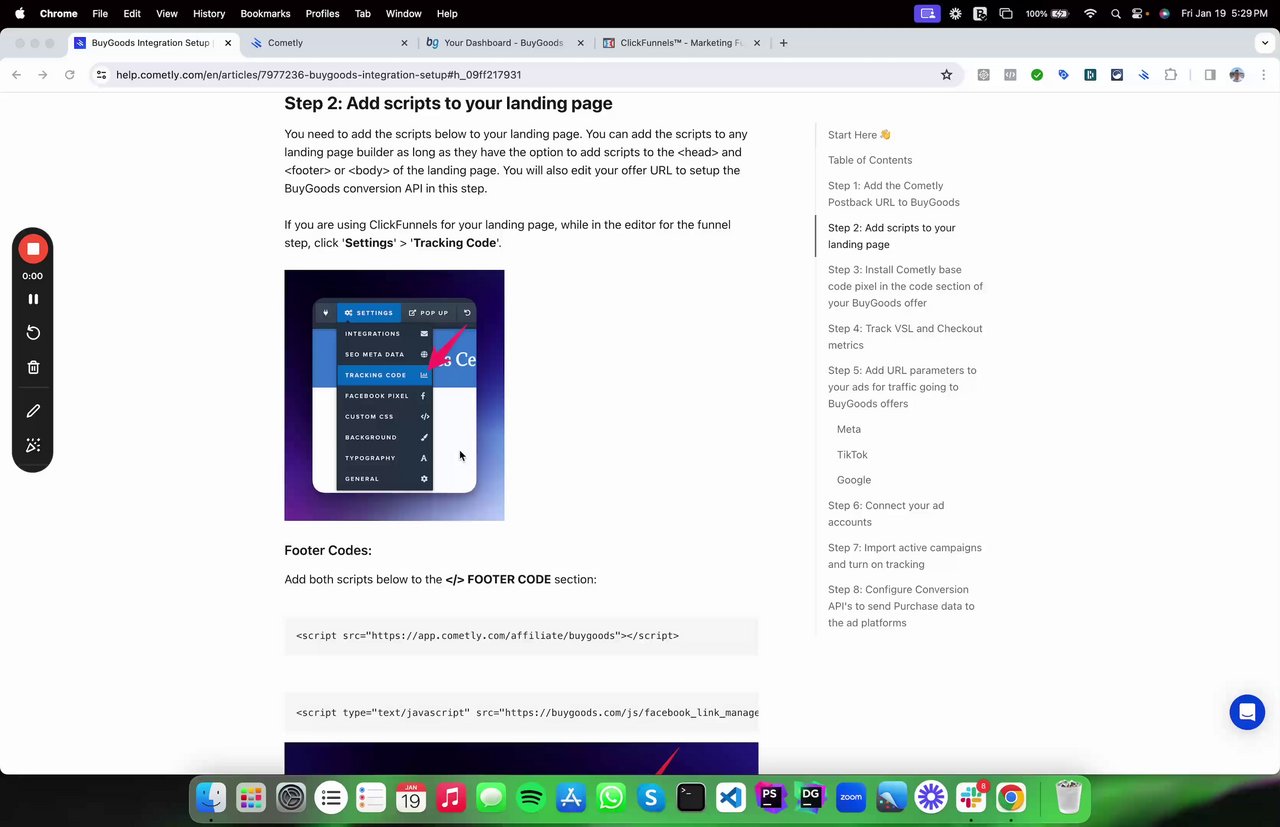Open the History menu
Image resolution: width=1280 pixels, height=827 pixels.
[x=209, y=14]
